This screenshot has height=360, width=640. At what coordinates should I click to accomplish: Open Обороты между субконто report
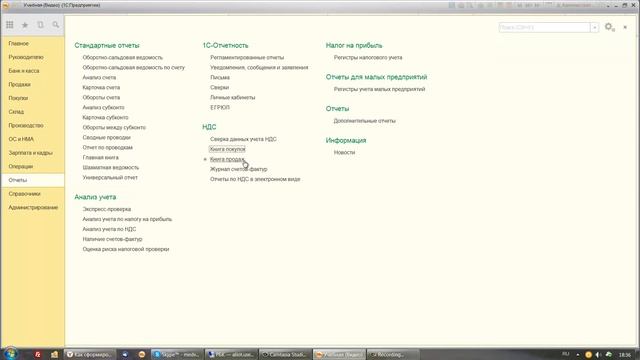tap(114, 127)
